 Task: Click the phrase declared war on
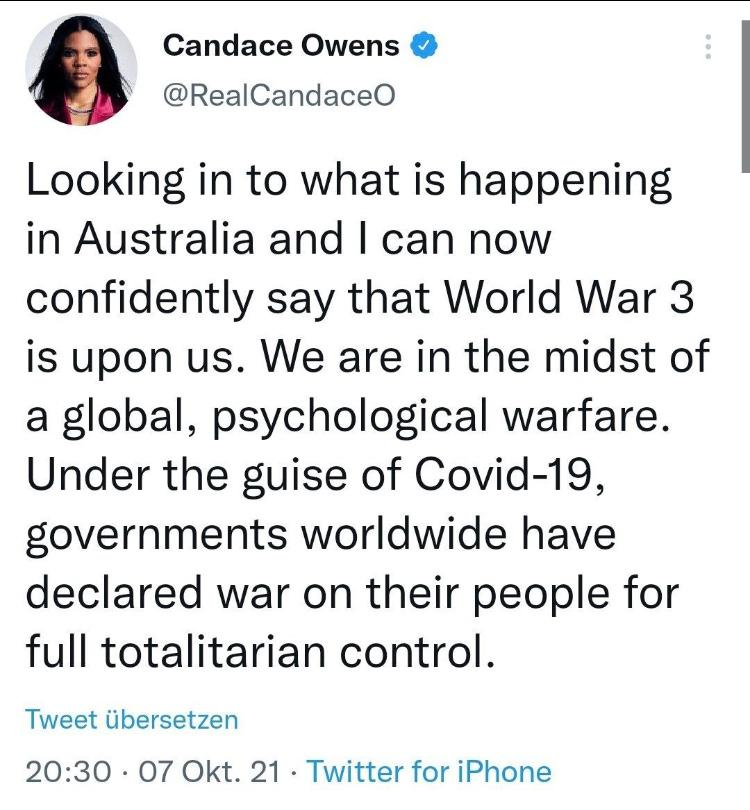pos(189,593)
